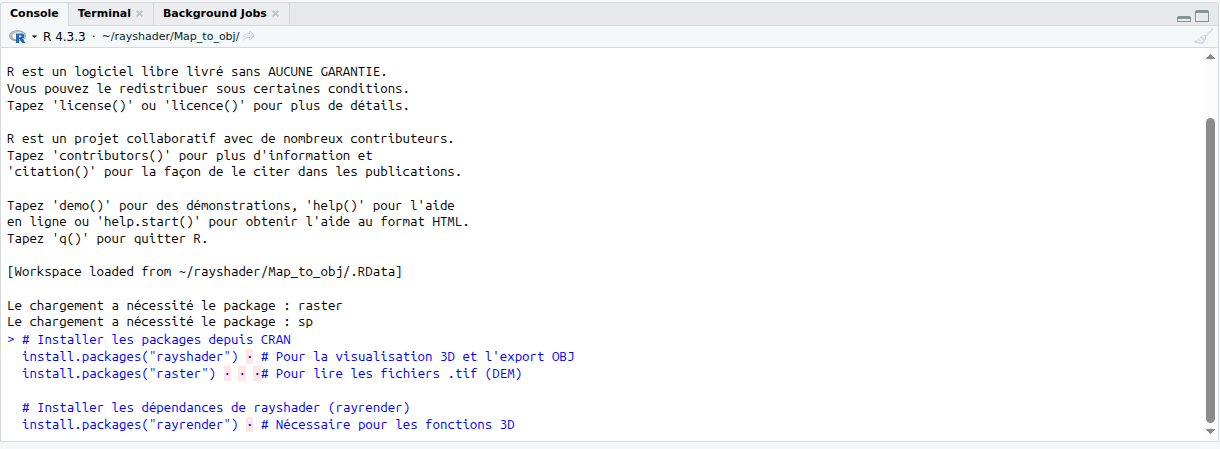
Task: Click the Workspace loaded message line
Action: coord(204,272)
